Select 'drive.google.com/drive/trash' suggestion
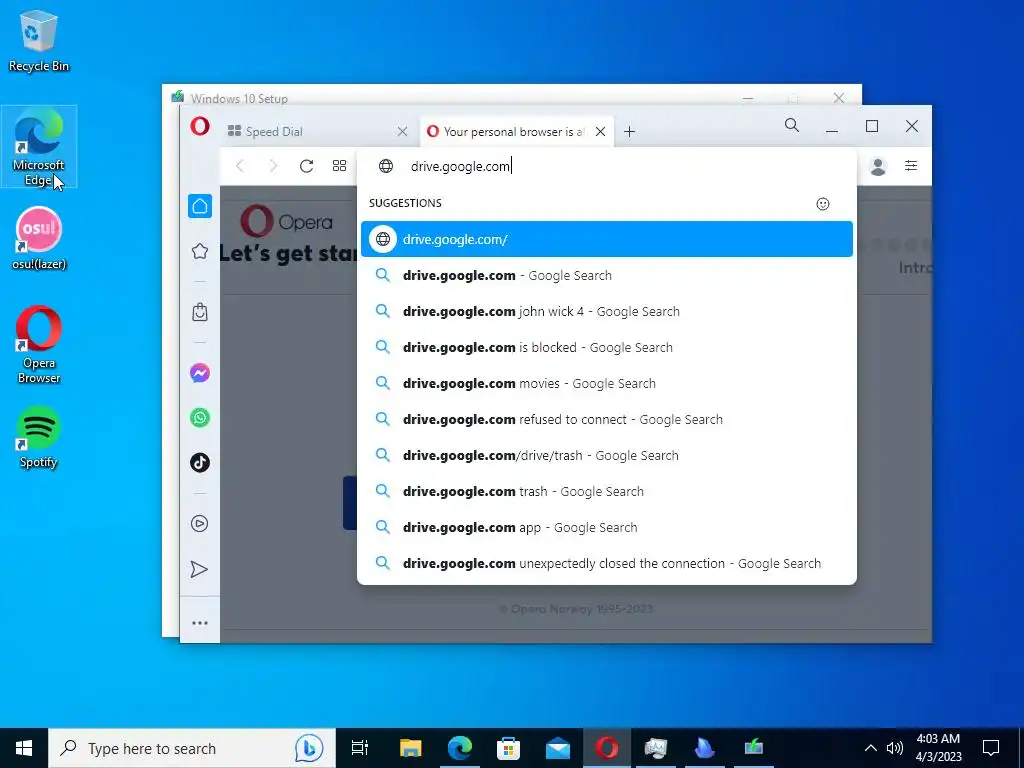Image resolution: width=1024 pixels, height=768 pixels. coord(607,455)
